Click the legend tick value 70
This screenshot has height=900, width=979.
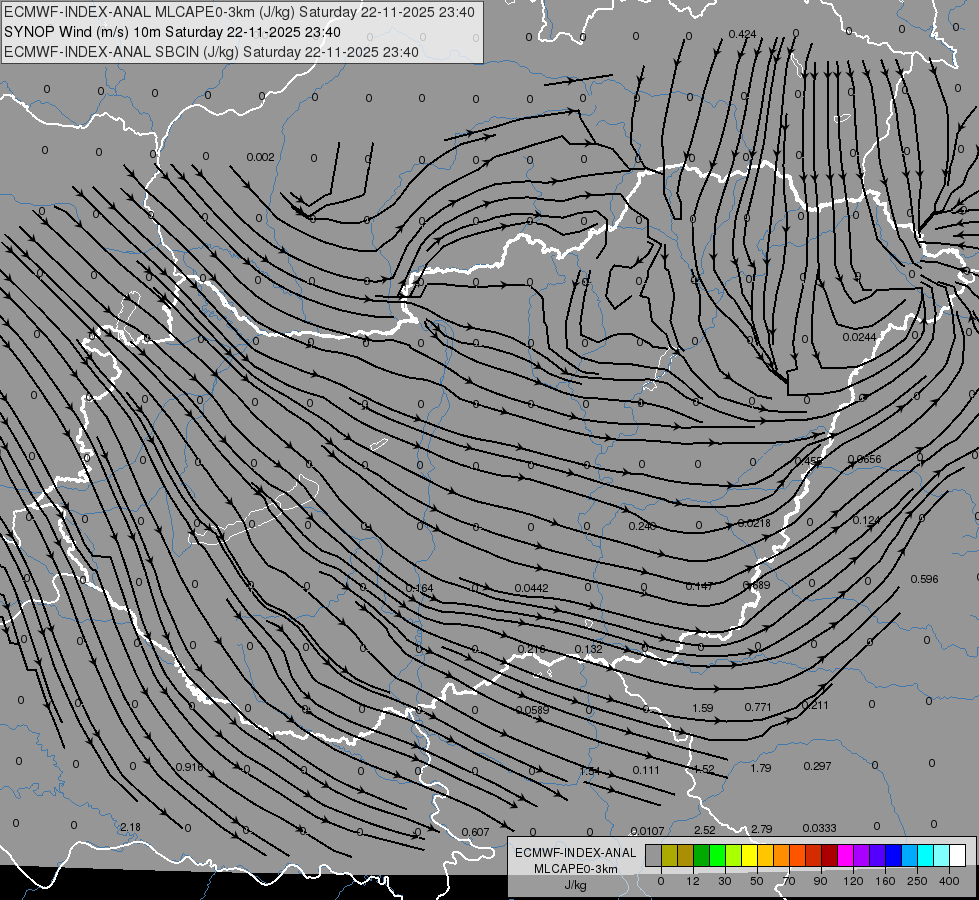789,881
